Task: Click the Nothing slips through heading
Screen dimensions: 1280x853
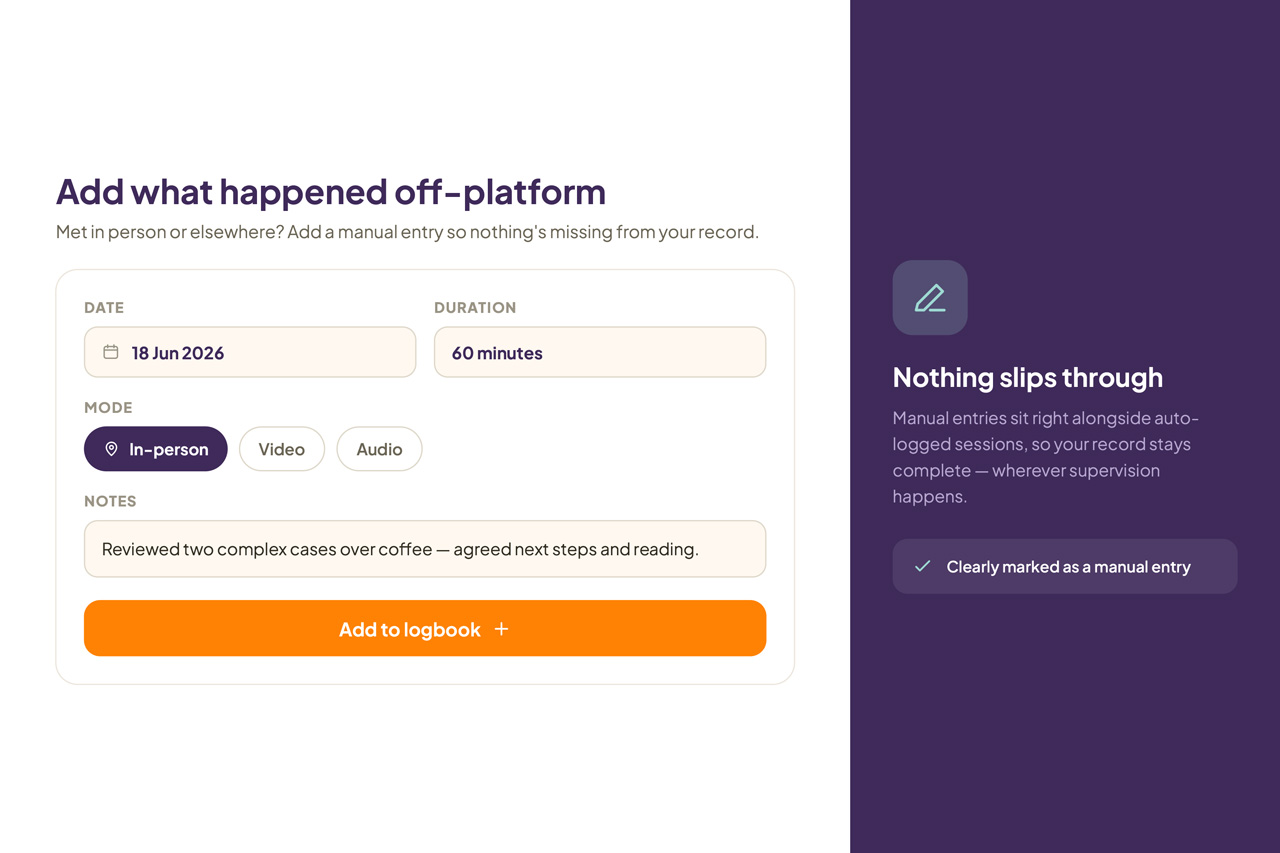Action: click(x=1028, y=377)
